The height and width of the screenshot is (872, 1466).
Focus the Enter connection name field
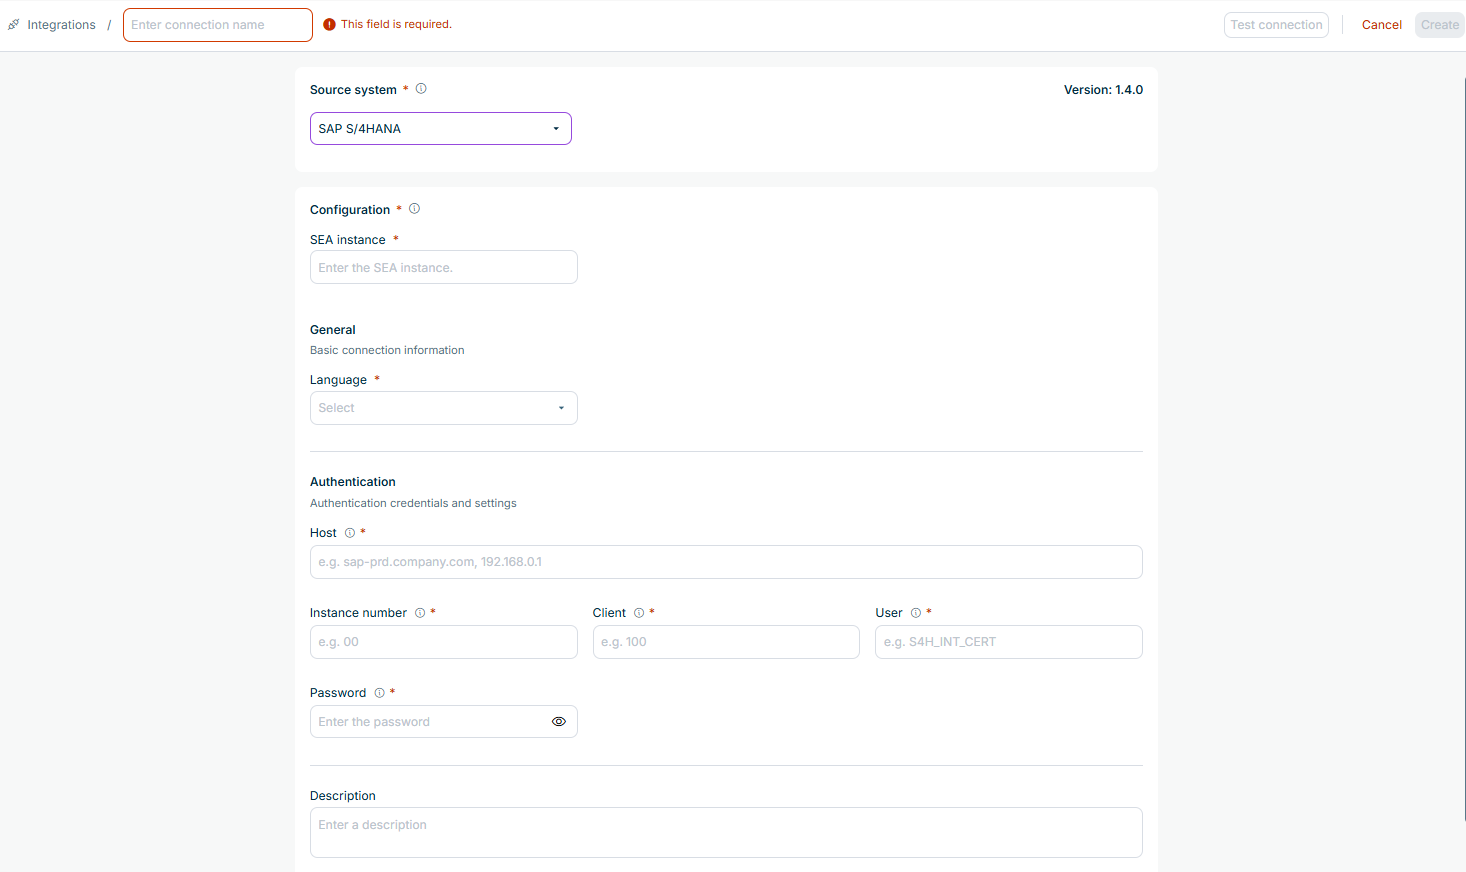218,25
